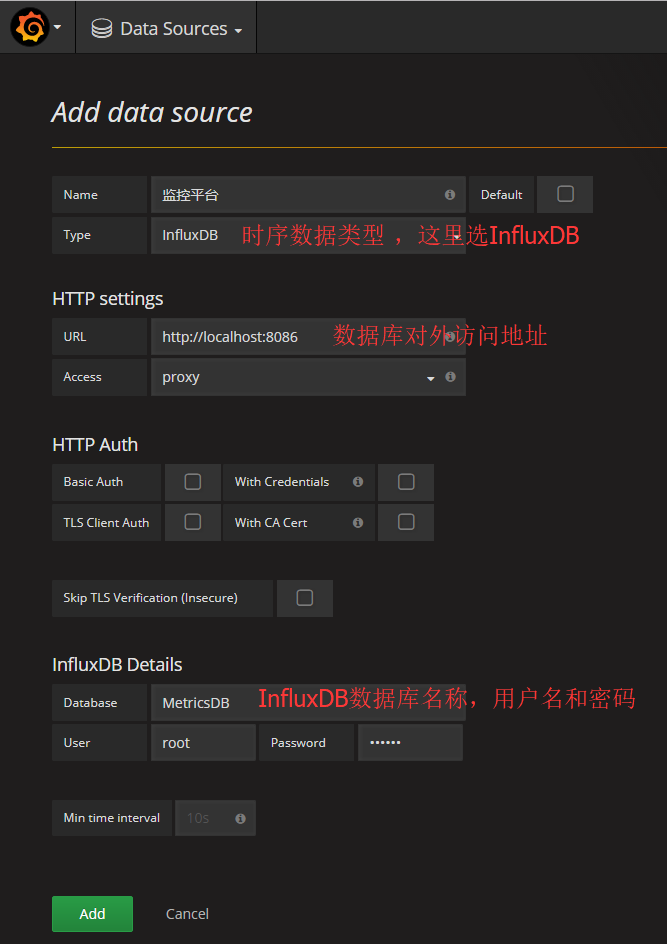Click the Access info icon
Screen dimensions: 667x944
click(450, 377)
